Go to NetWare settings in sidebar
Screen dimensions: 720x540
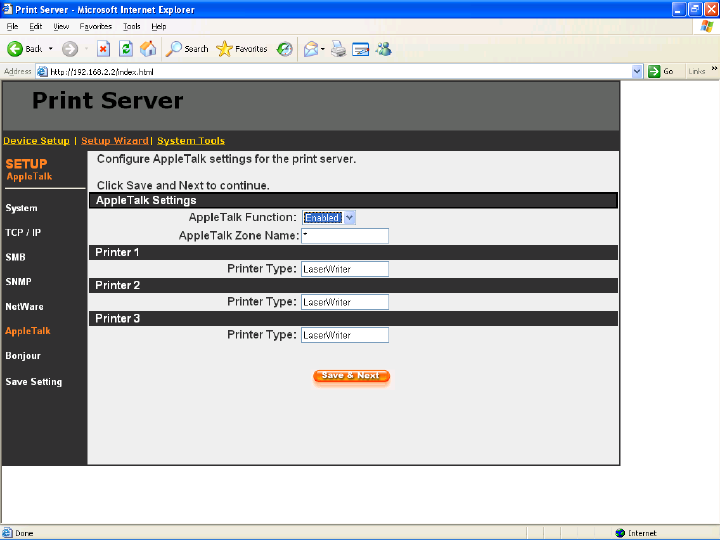tap(24, 306)
